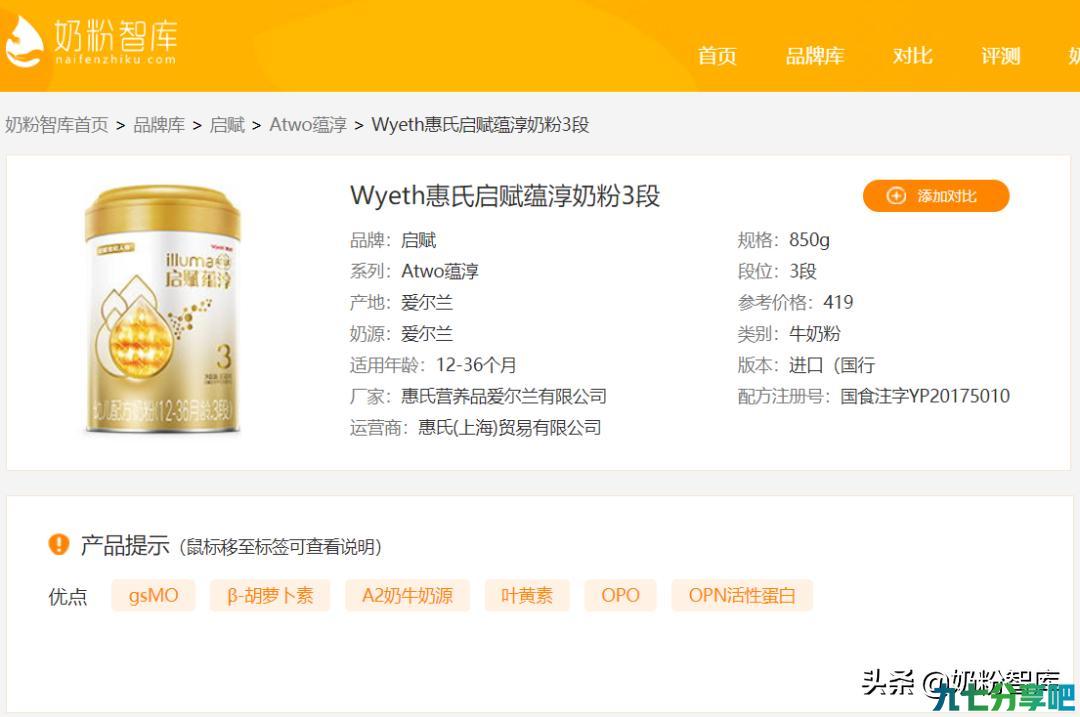Click the series value Atwo蕴淳
The width and height of the screenshot is (1080, 717).
point(440,271)
